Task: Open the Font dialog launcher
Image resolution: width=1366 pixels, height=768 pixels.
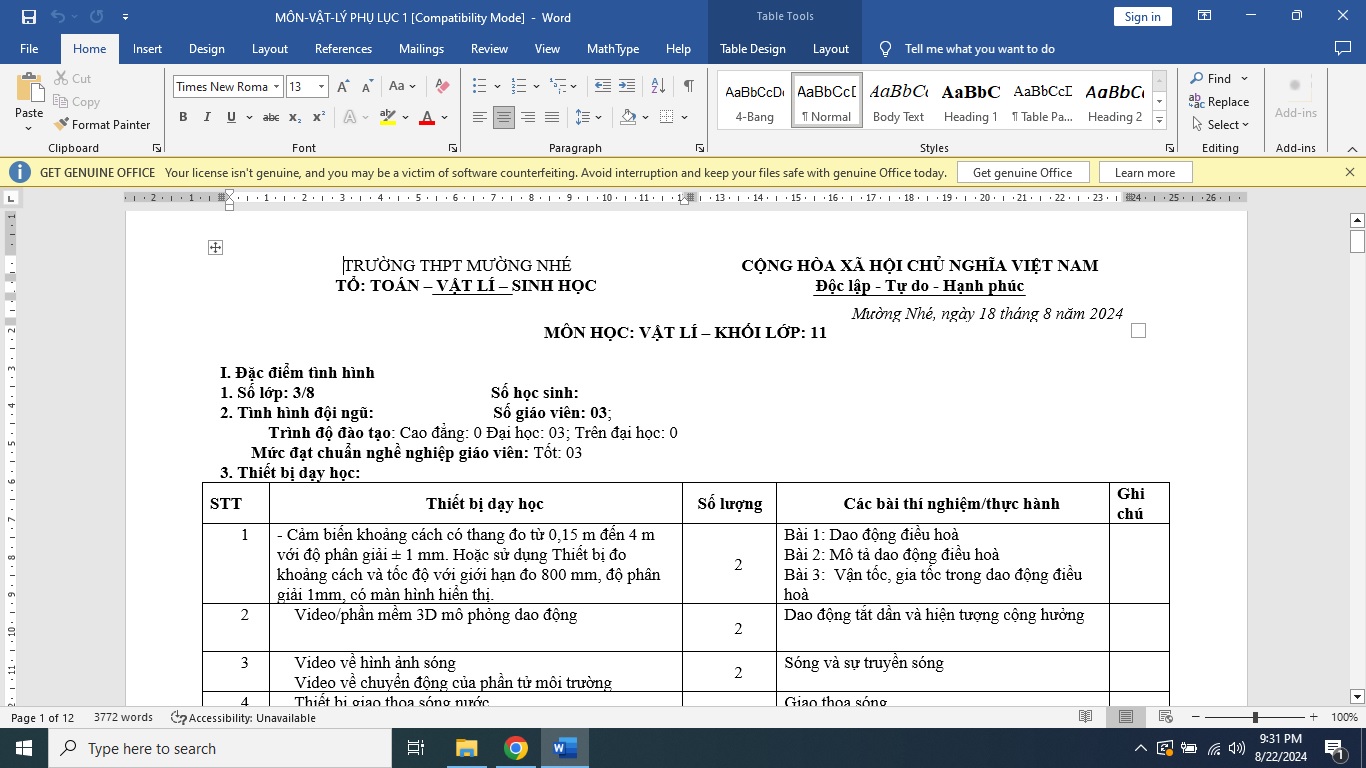Action: click(452, 148)
